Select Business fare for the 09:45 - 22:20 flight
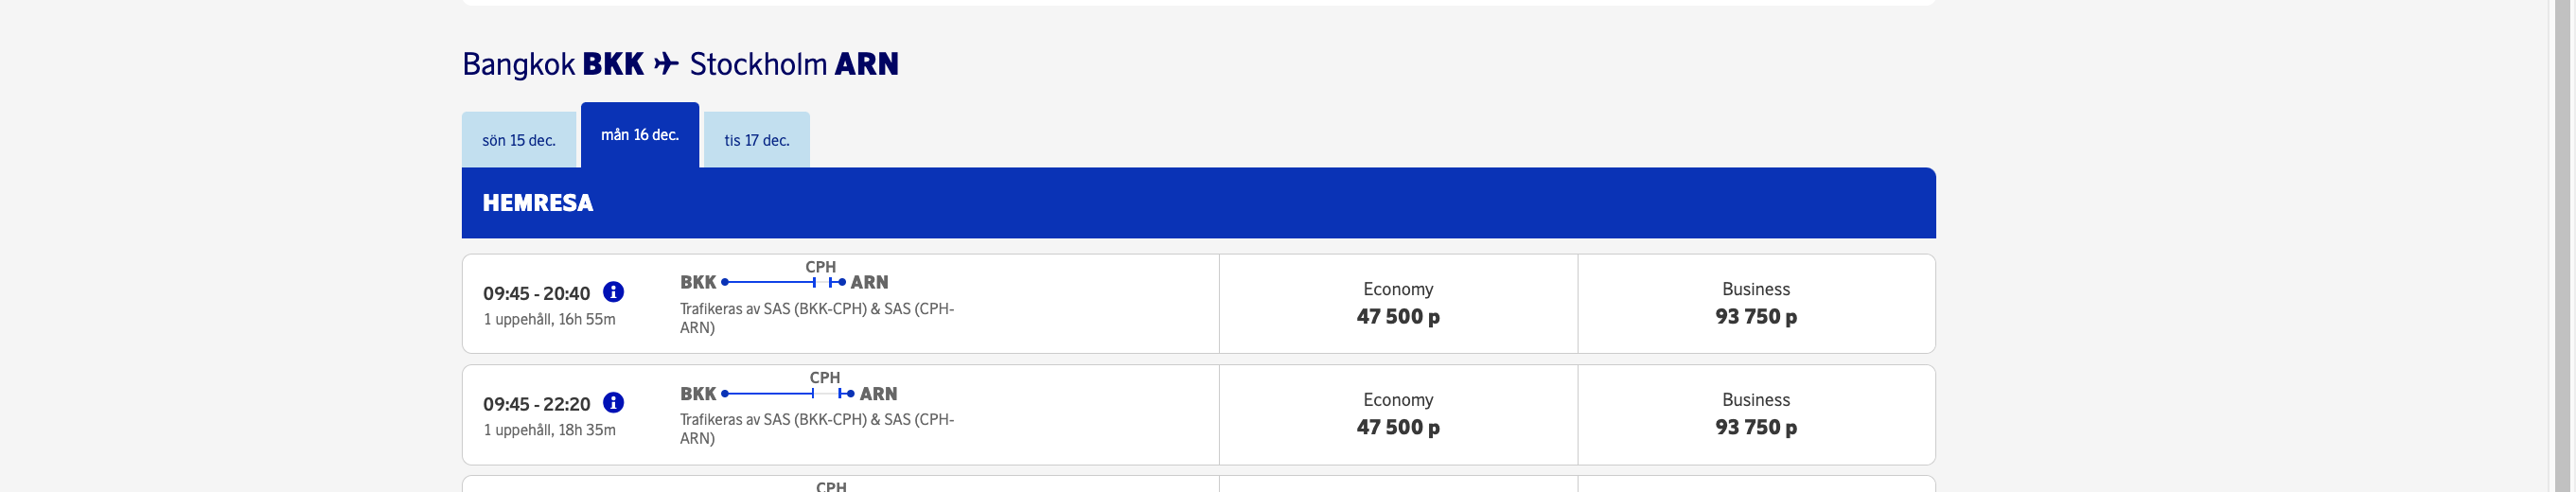This screenshot has width=2576, height=492. [1755, 414]
